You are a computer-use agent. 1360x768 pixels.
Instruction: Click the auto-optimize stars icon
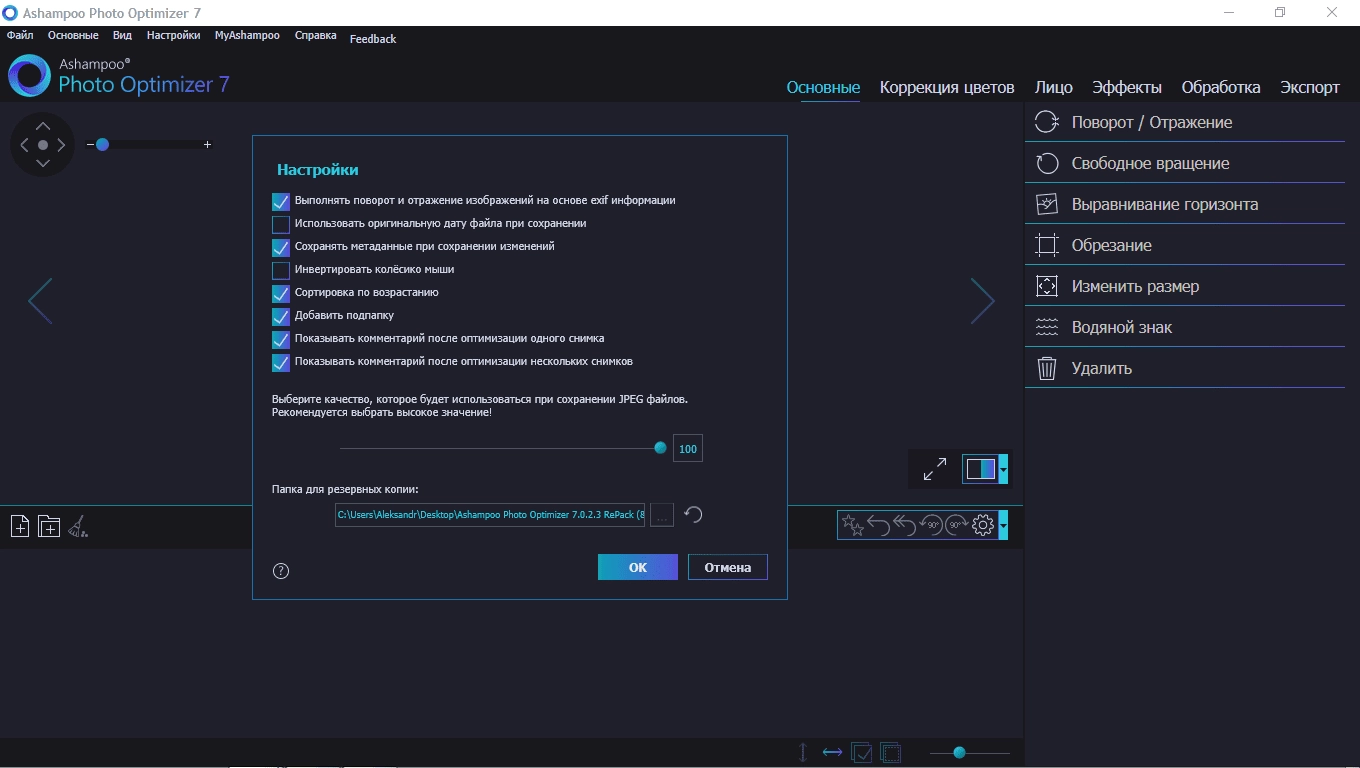pyautogui.click(x=853, y=525)
